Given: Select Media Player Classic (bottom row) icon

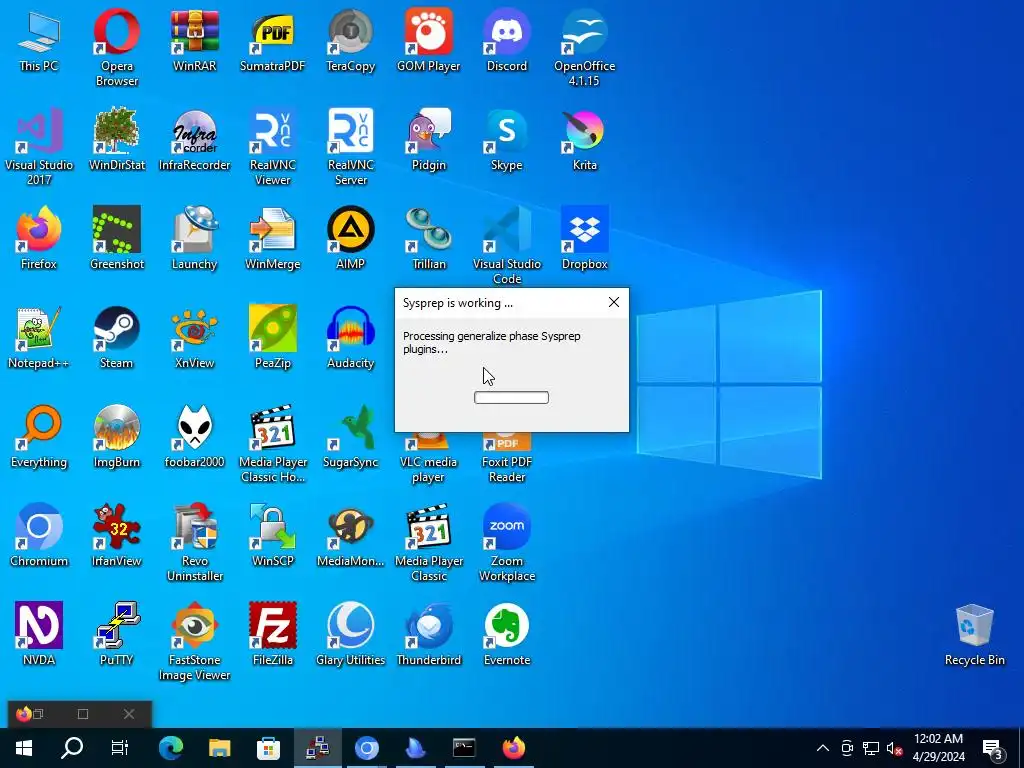Looking at the screenshot, I should tap(428, 543).
